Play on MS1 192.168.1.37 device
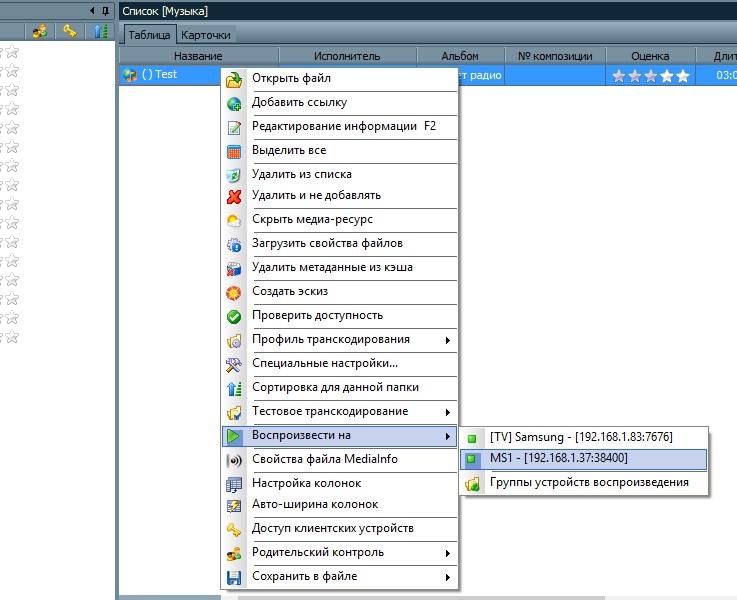The height and width of the screenshot is (600, 737). click(x=584, y=459)
